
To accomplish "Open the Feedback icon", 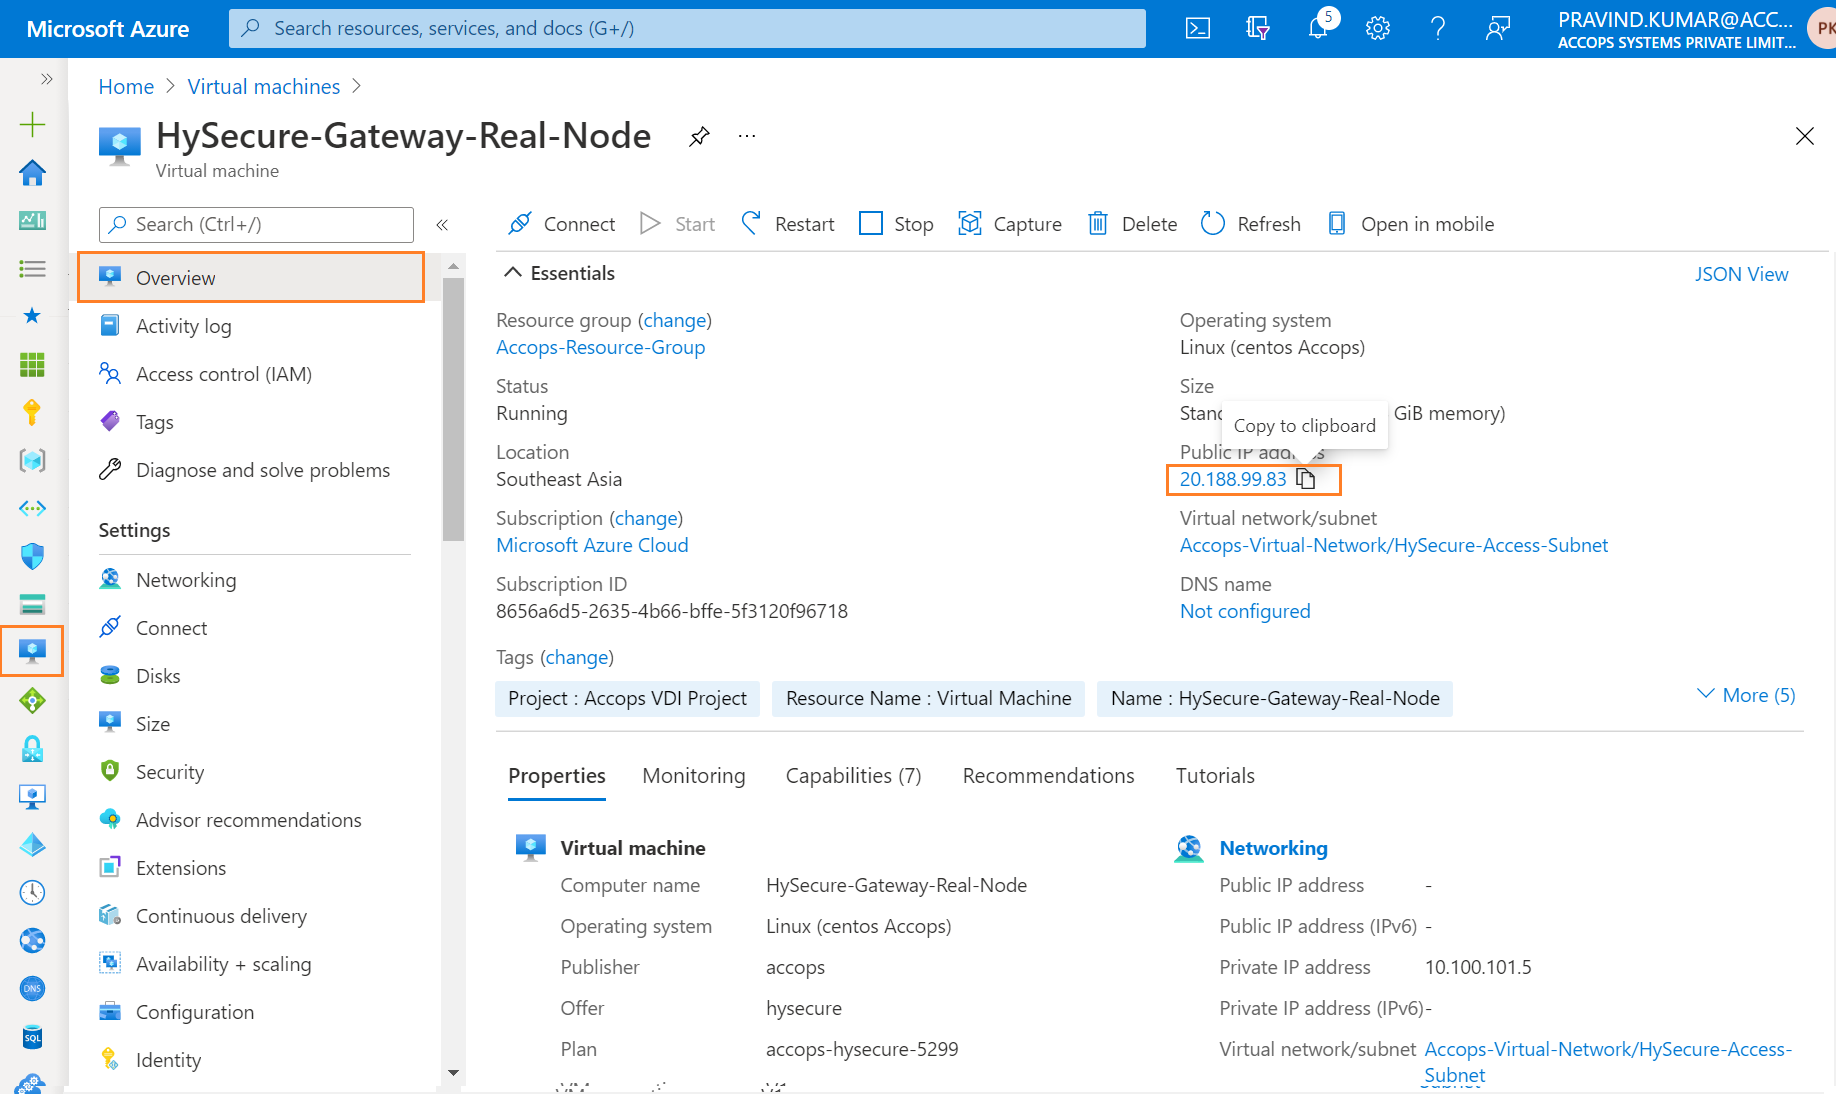I will [1497, 28].
